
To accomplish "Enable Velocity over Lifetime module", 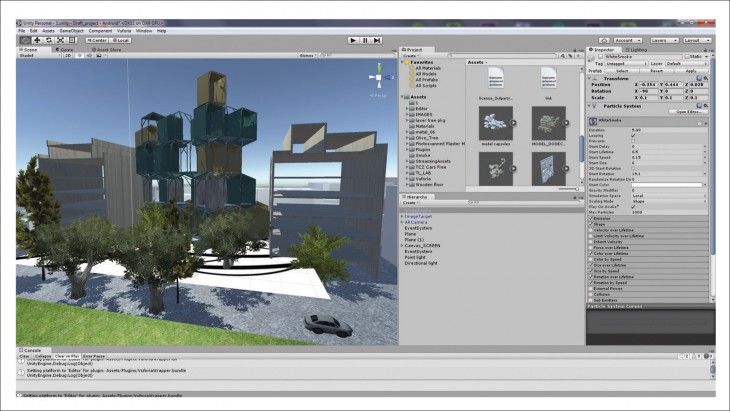I will pos(589,228).
